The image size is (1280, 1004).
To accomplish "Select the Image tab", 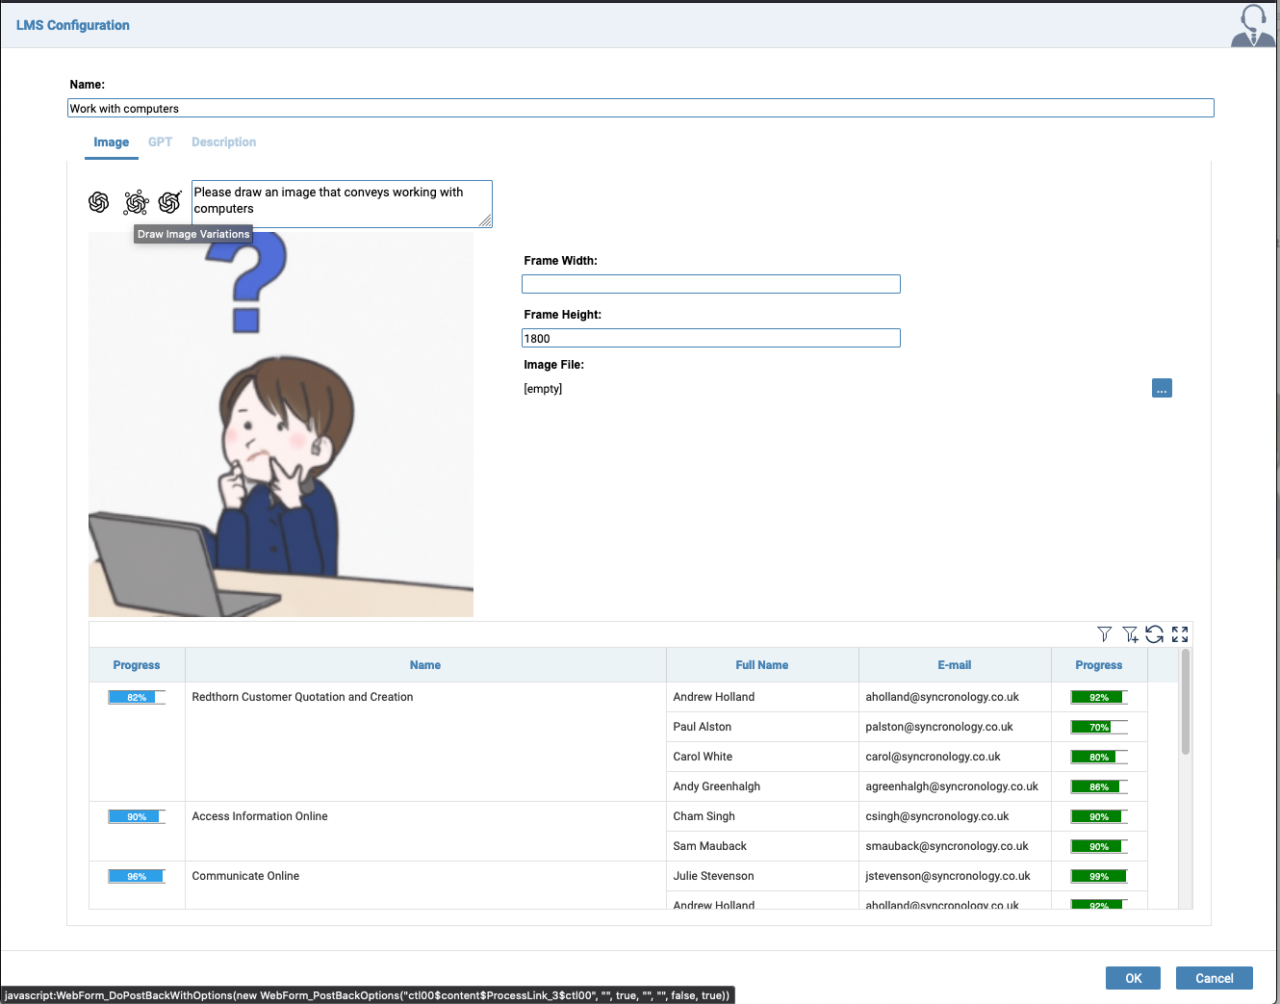I will (111, 142).
